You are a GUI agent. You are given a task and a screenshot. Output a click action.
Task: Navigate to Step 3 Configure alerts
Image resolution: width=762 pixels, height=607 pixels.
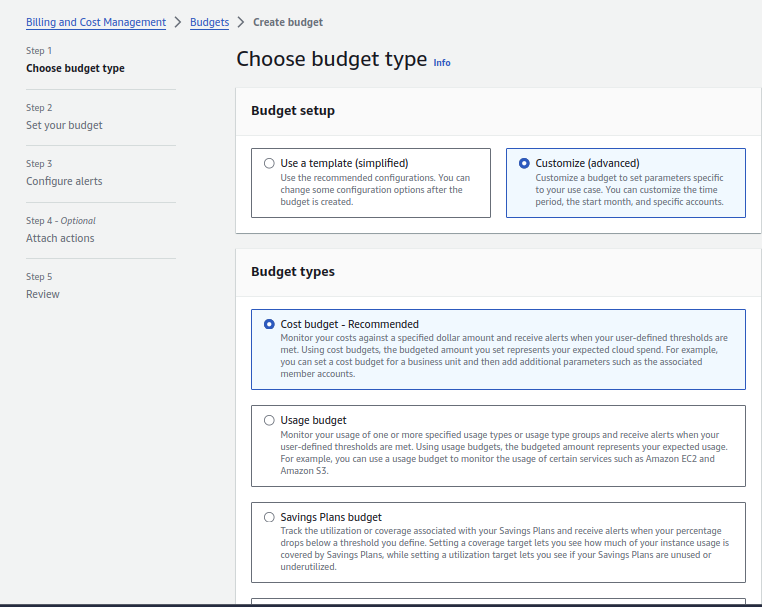64,182
